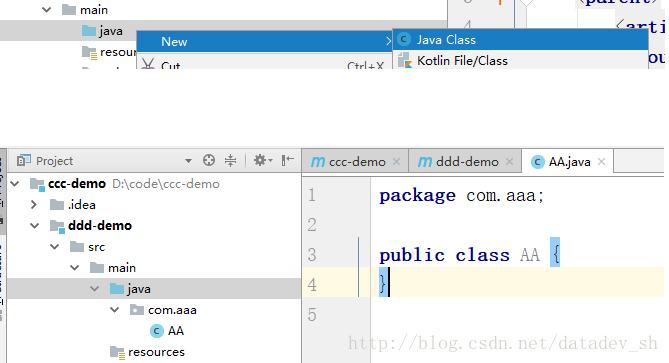Select the src folder
The image size is (669, 363).
point(96,247)
